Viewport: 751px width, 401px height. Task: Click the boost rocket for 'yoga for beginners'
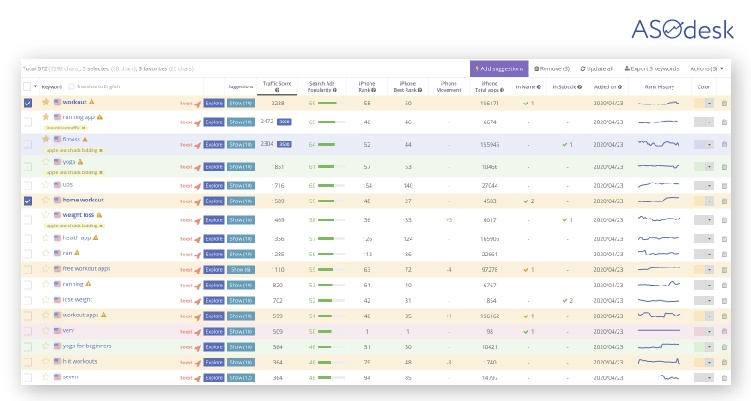pyautogui.click(x=198, y=347)
